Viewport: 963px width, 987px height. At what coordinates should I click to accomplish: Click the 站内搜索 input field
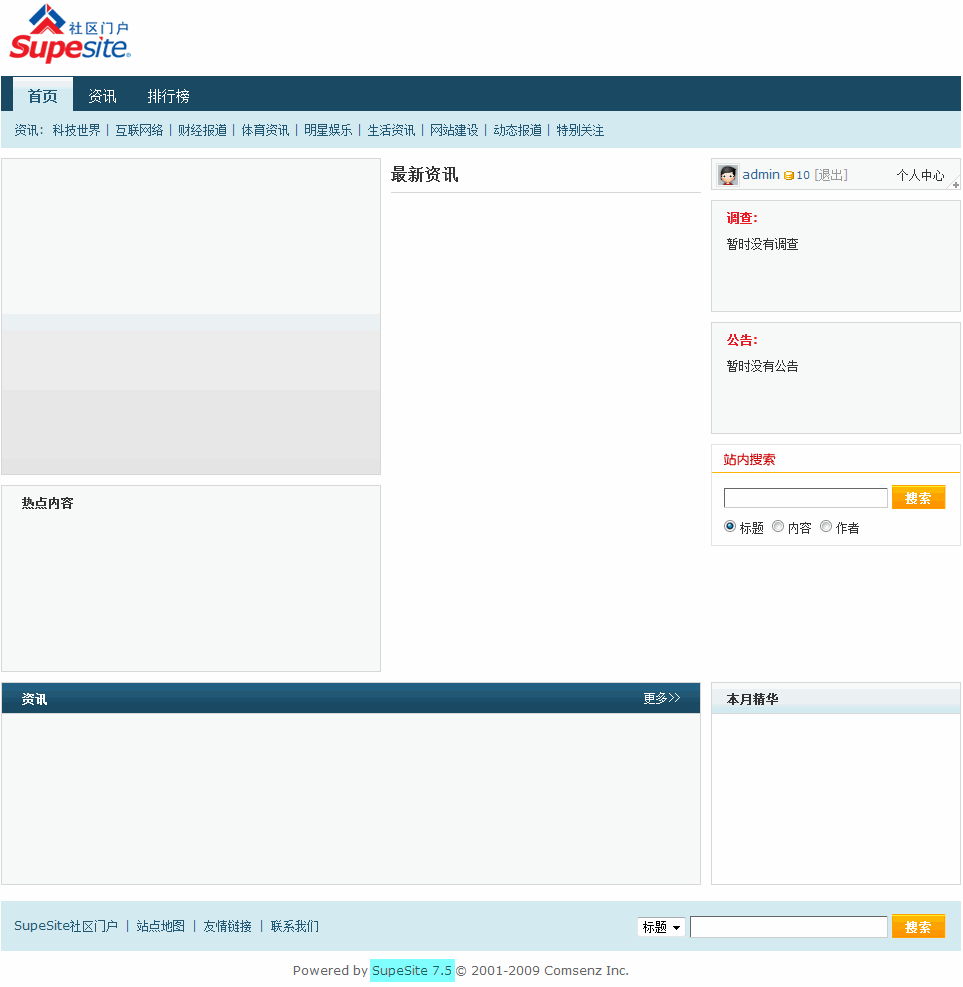point(805,497)
